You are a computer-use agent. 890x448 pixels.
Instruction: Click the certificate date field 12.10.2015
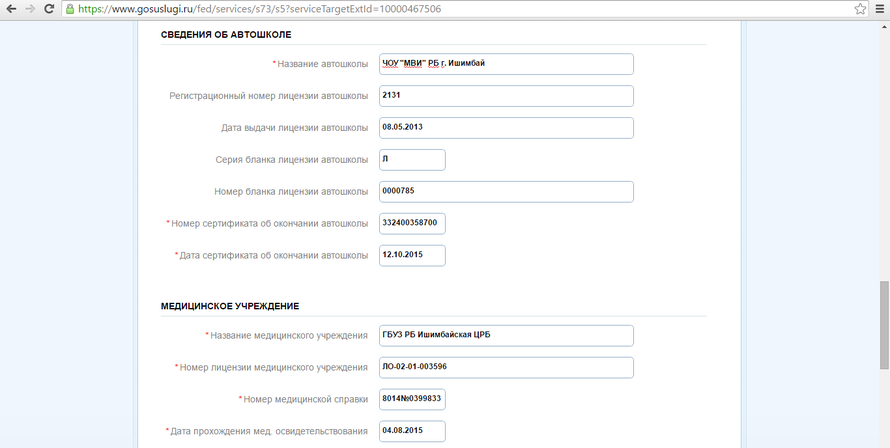coord(412,255)
